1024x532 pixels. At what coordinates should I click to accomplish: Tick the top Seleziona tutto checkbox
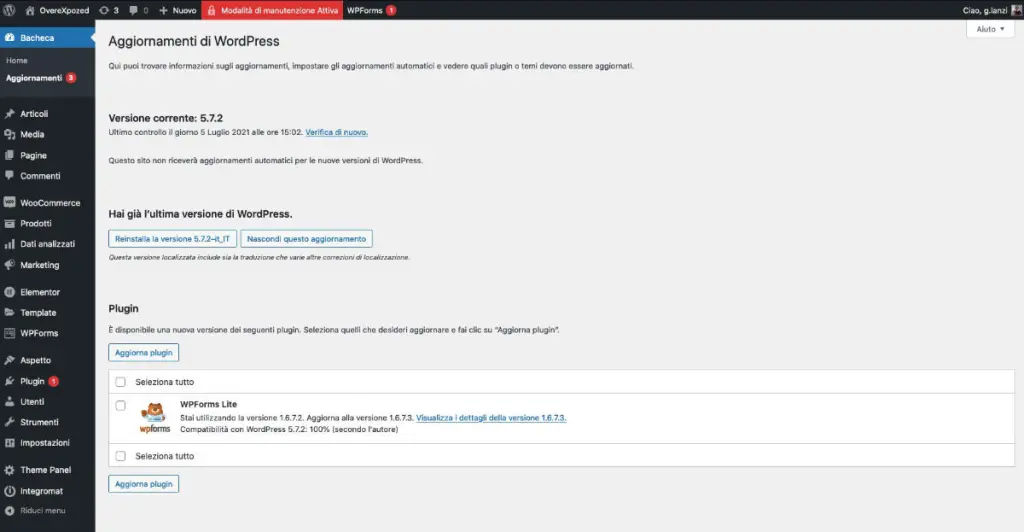click(120, 382)
